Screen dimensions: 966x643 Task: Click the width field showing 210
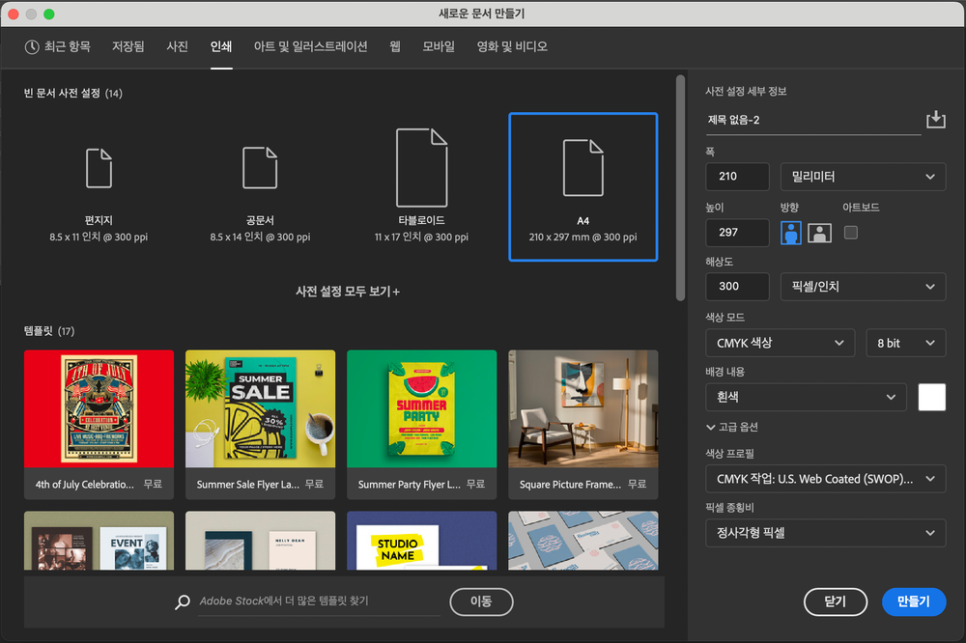click(737, 177)
